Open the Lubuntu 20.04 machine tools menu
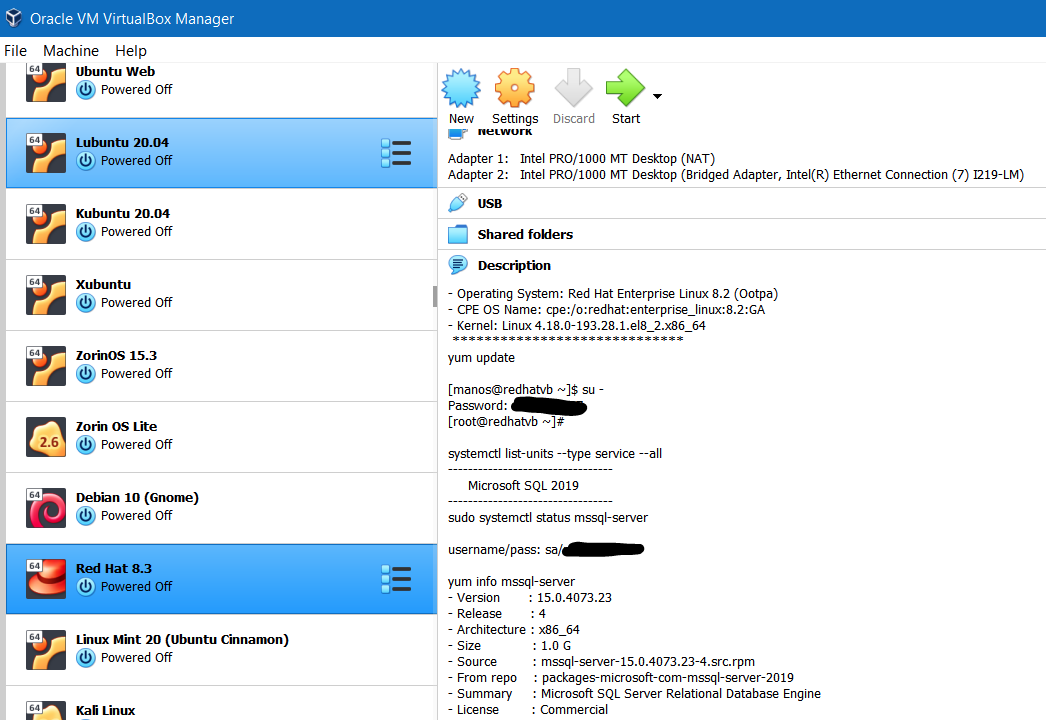1046x720 pixels. (x=396, y=153)
